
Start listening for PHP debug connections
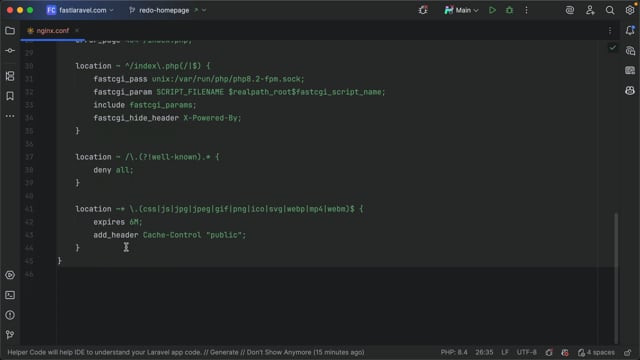pos(423,10)
